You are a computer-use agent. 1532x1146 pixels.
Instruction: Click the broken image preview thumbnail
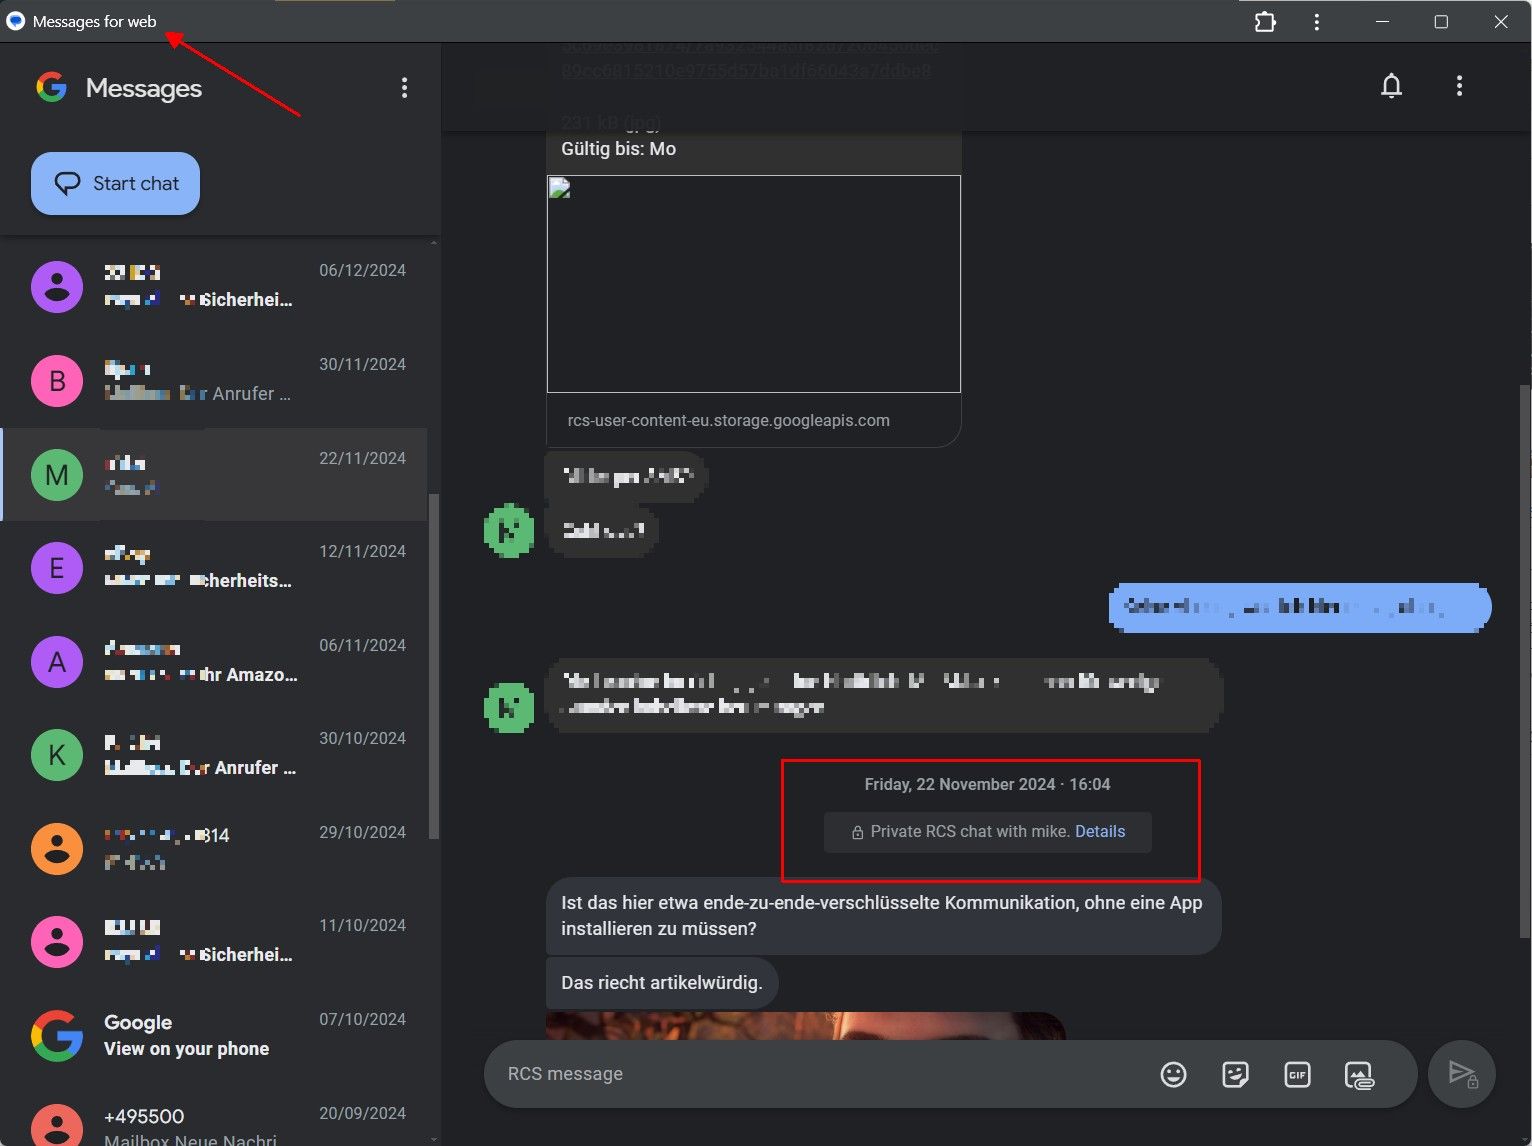[753, 284]
